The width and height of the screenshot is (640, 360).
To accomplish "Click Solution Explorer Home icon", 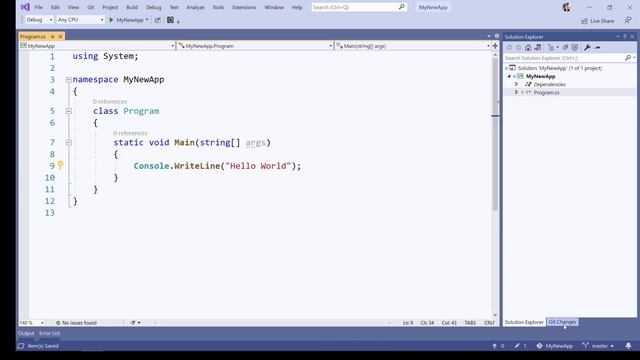I will [x=528, y=47].
